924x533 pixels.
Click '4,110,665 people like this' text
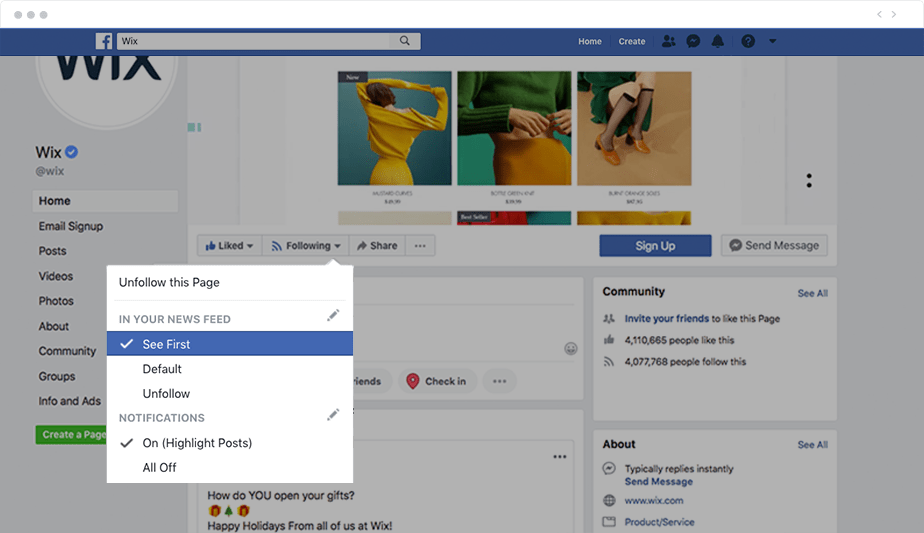(x=679, y=340)
